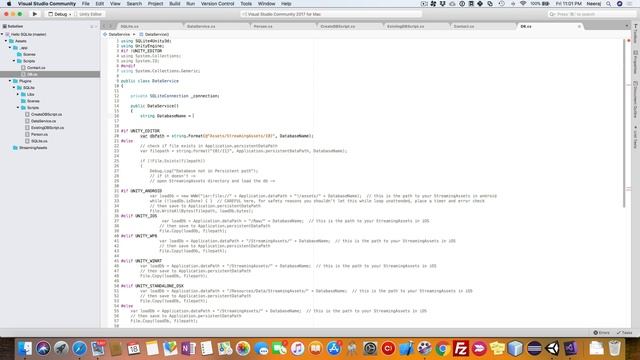Open the Run menu

point(190,4)
